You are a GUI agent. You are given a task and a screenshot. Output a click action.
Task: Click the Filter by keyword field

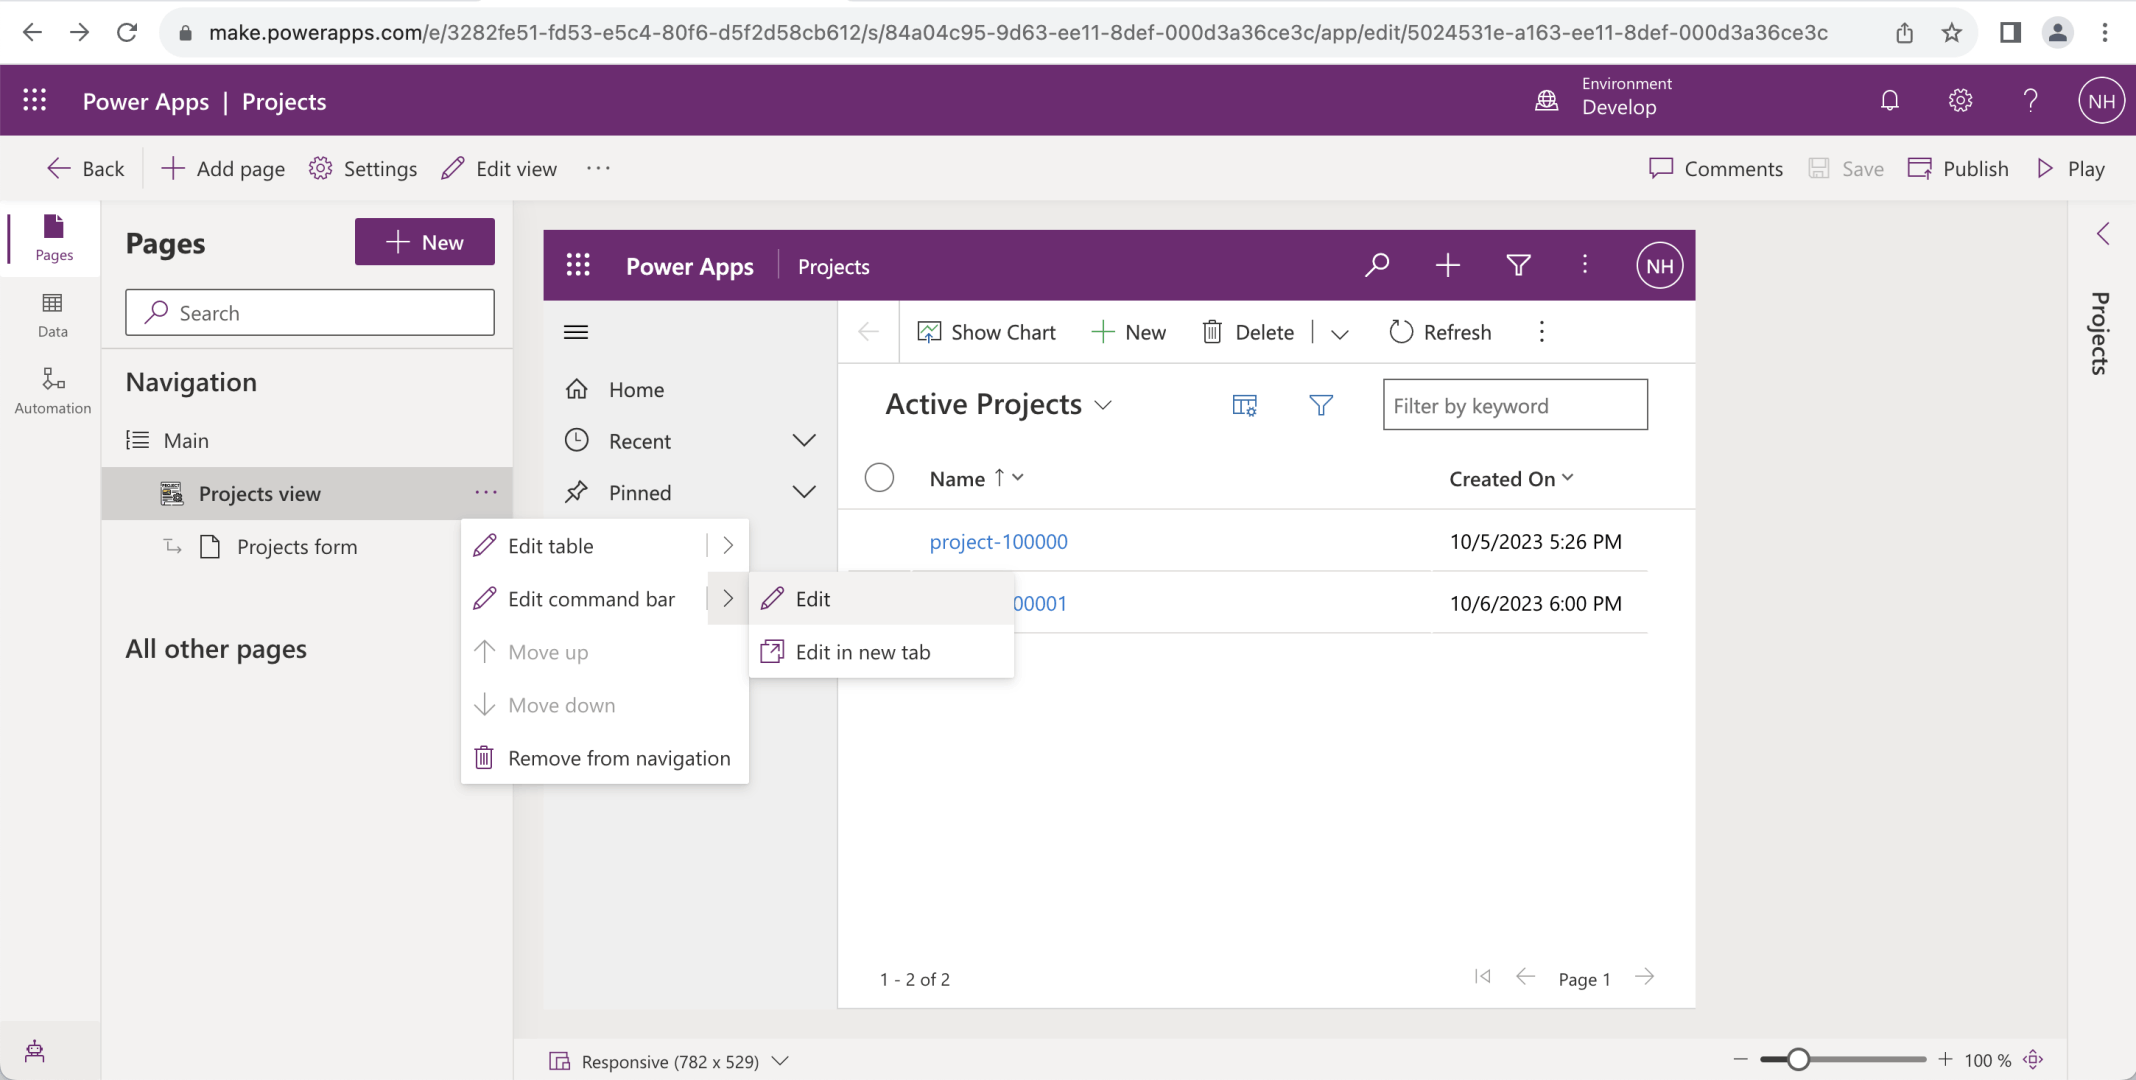tap(1514, 405)
